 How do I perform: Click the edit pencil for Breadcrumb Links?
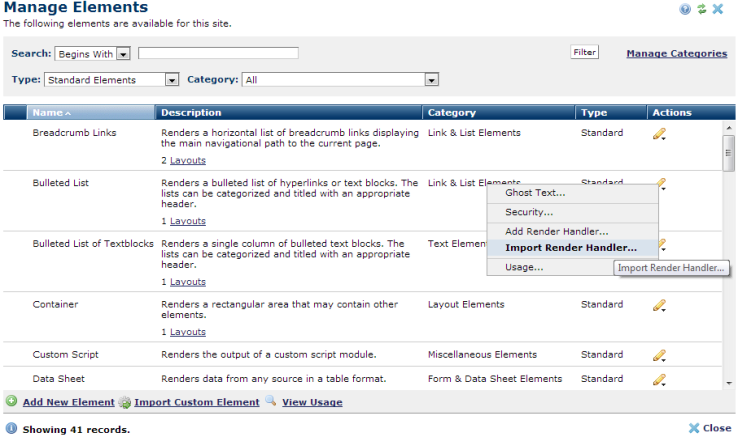659,133
